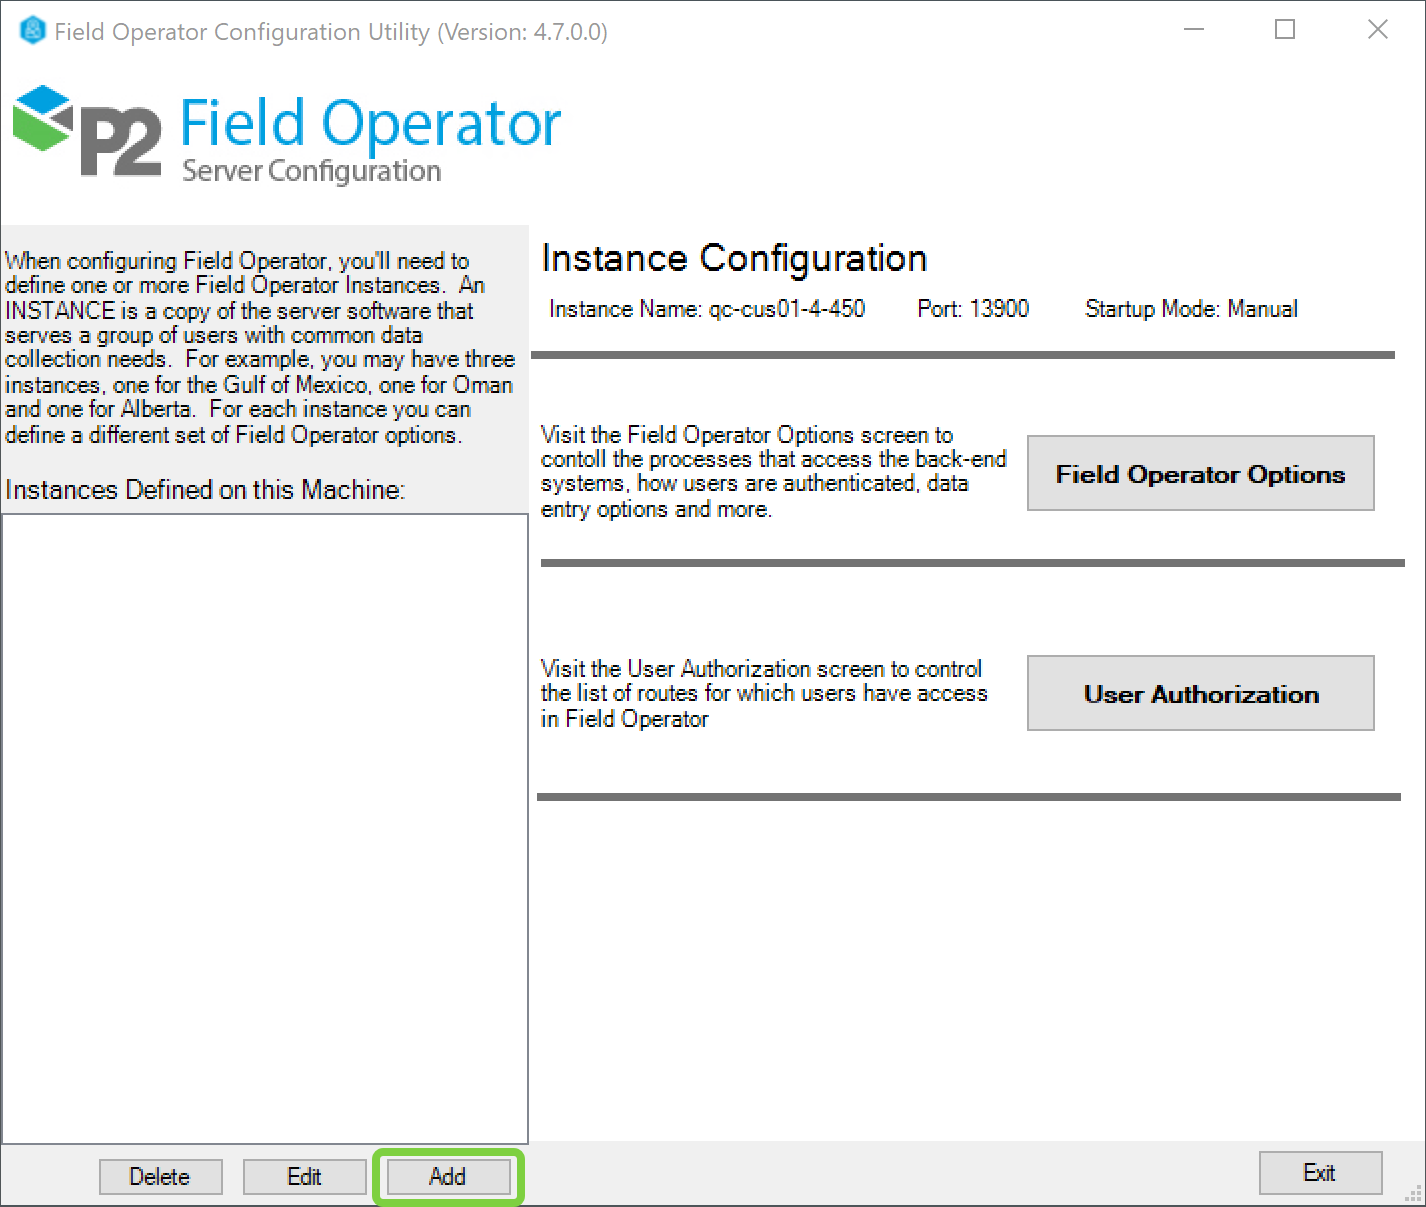Maximize the Configuration Utility window
The image size is (1426, 1207).
pyautogui.click(x=1285, y=30)
